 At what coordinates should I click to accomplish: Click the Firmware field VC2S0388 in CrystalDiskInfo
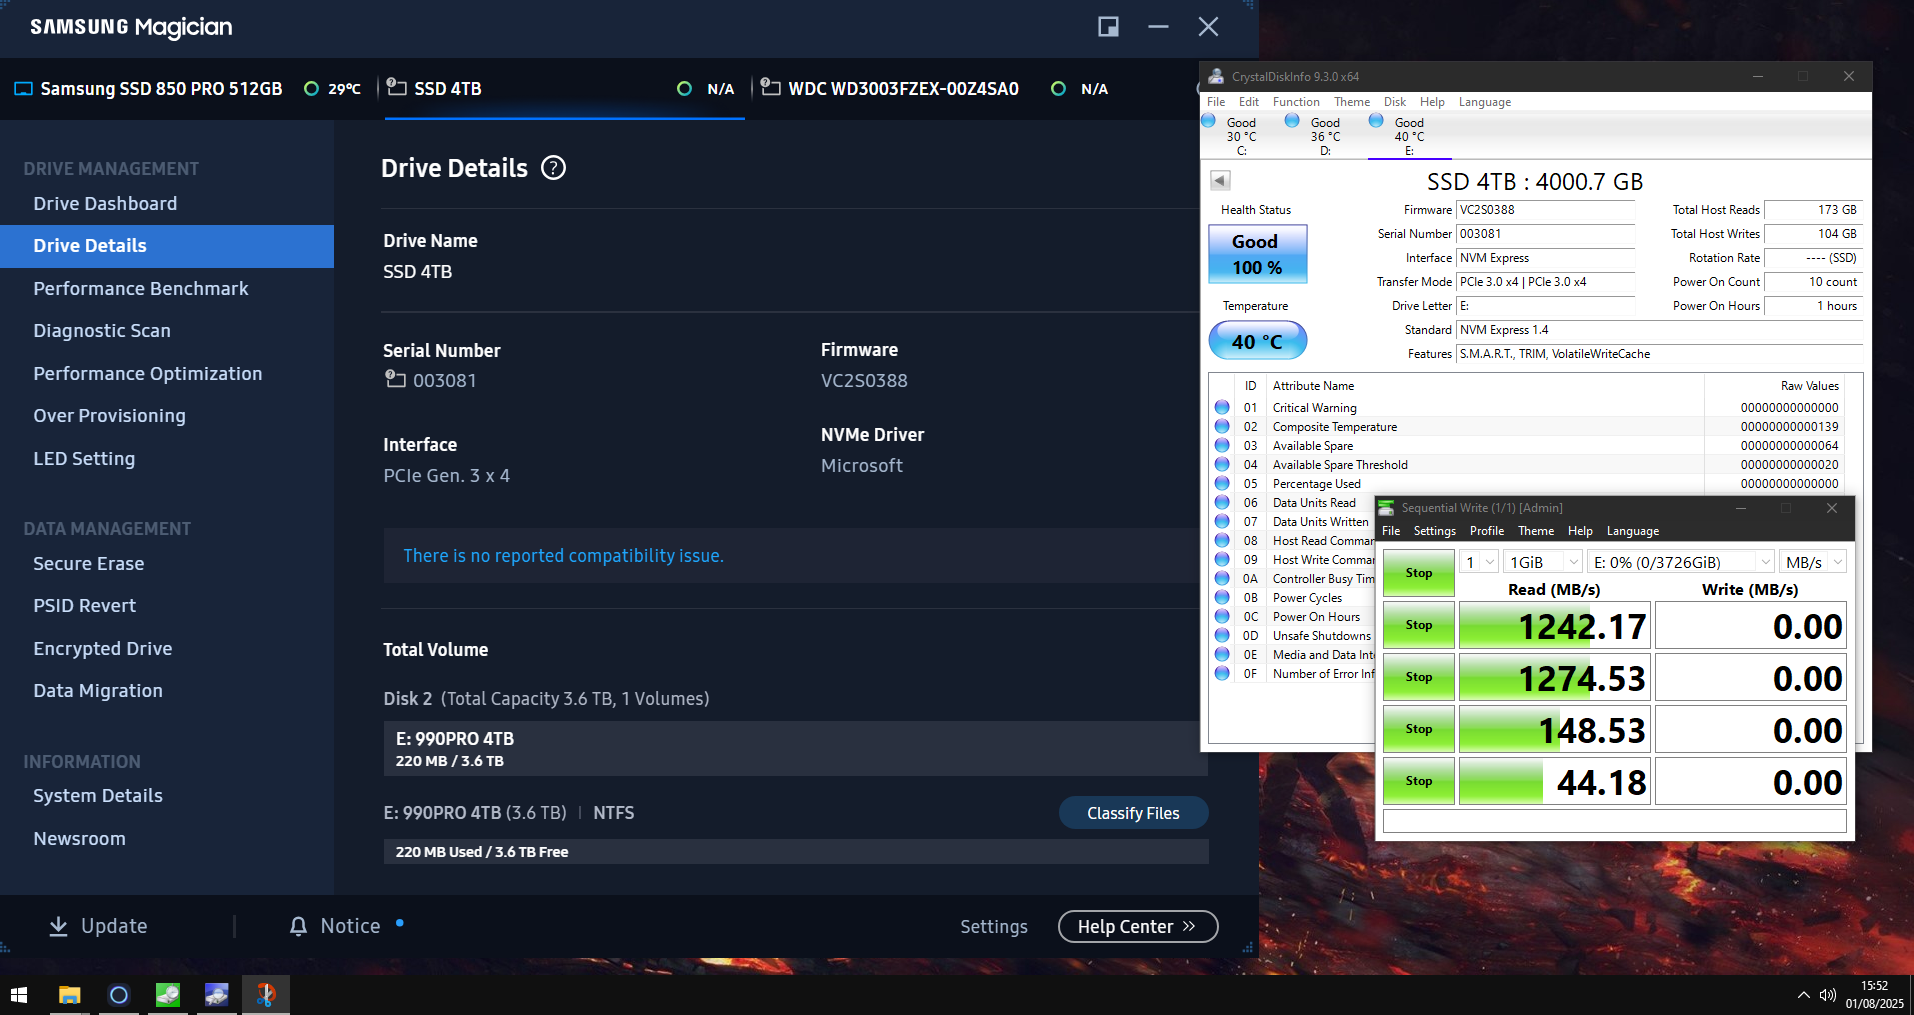tap(1545, 210)
